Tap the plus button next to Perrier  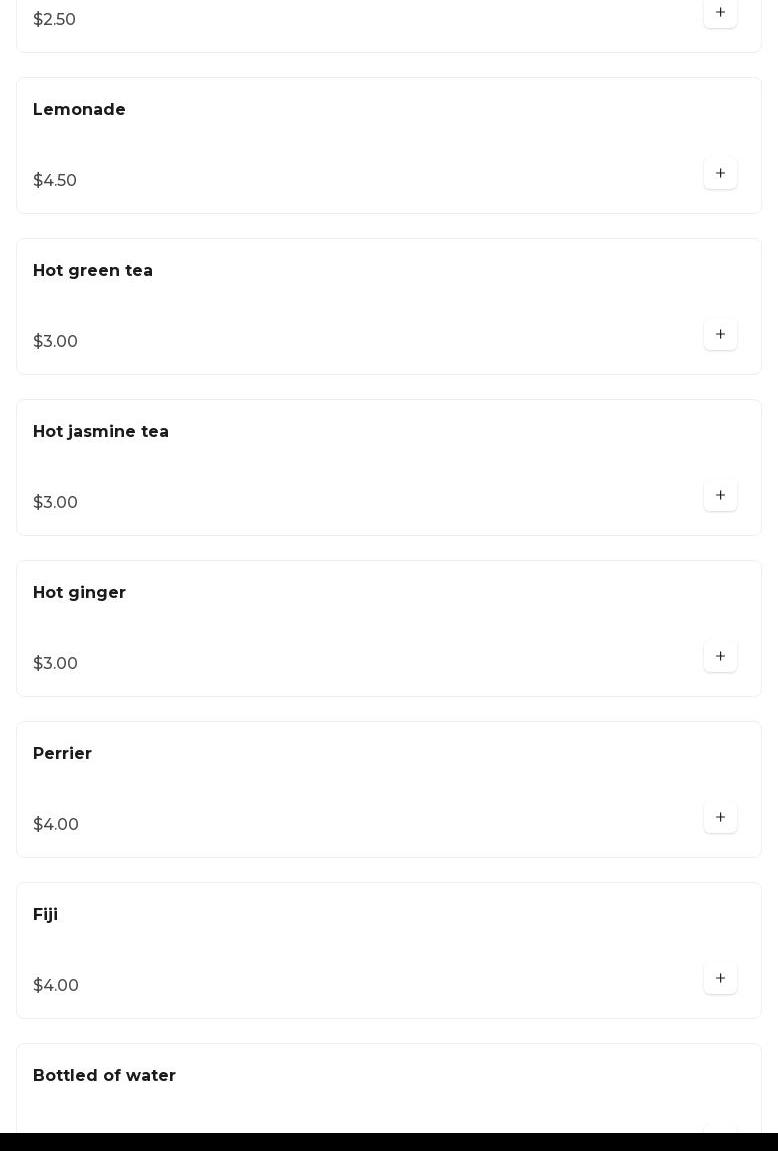(x=720, y=818)
